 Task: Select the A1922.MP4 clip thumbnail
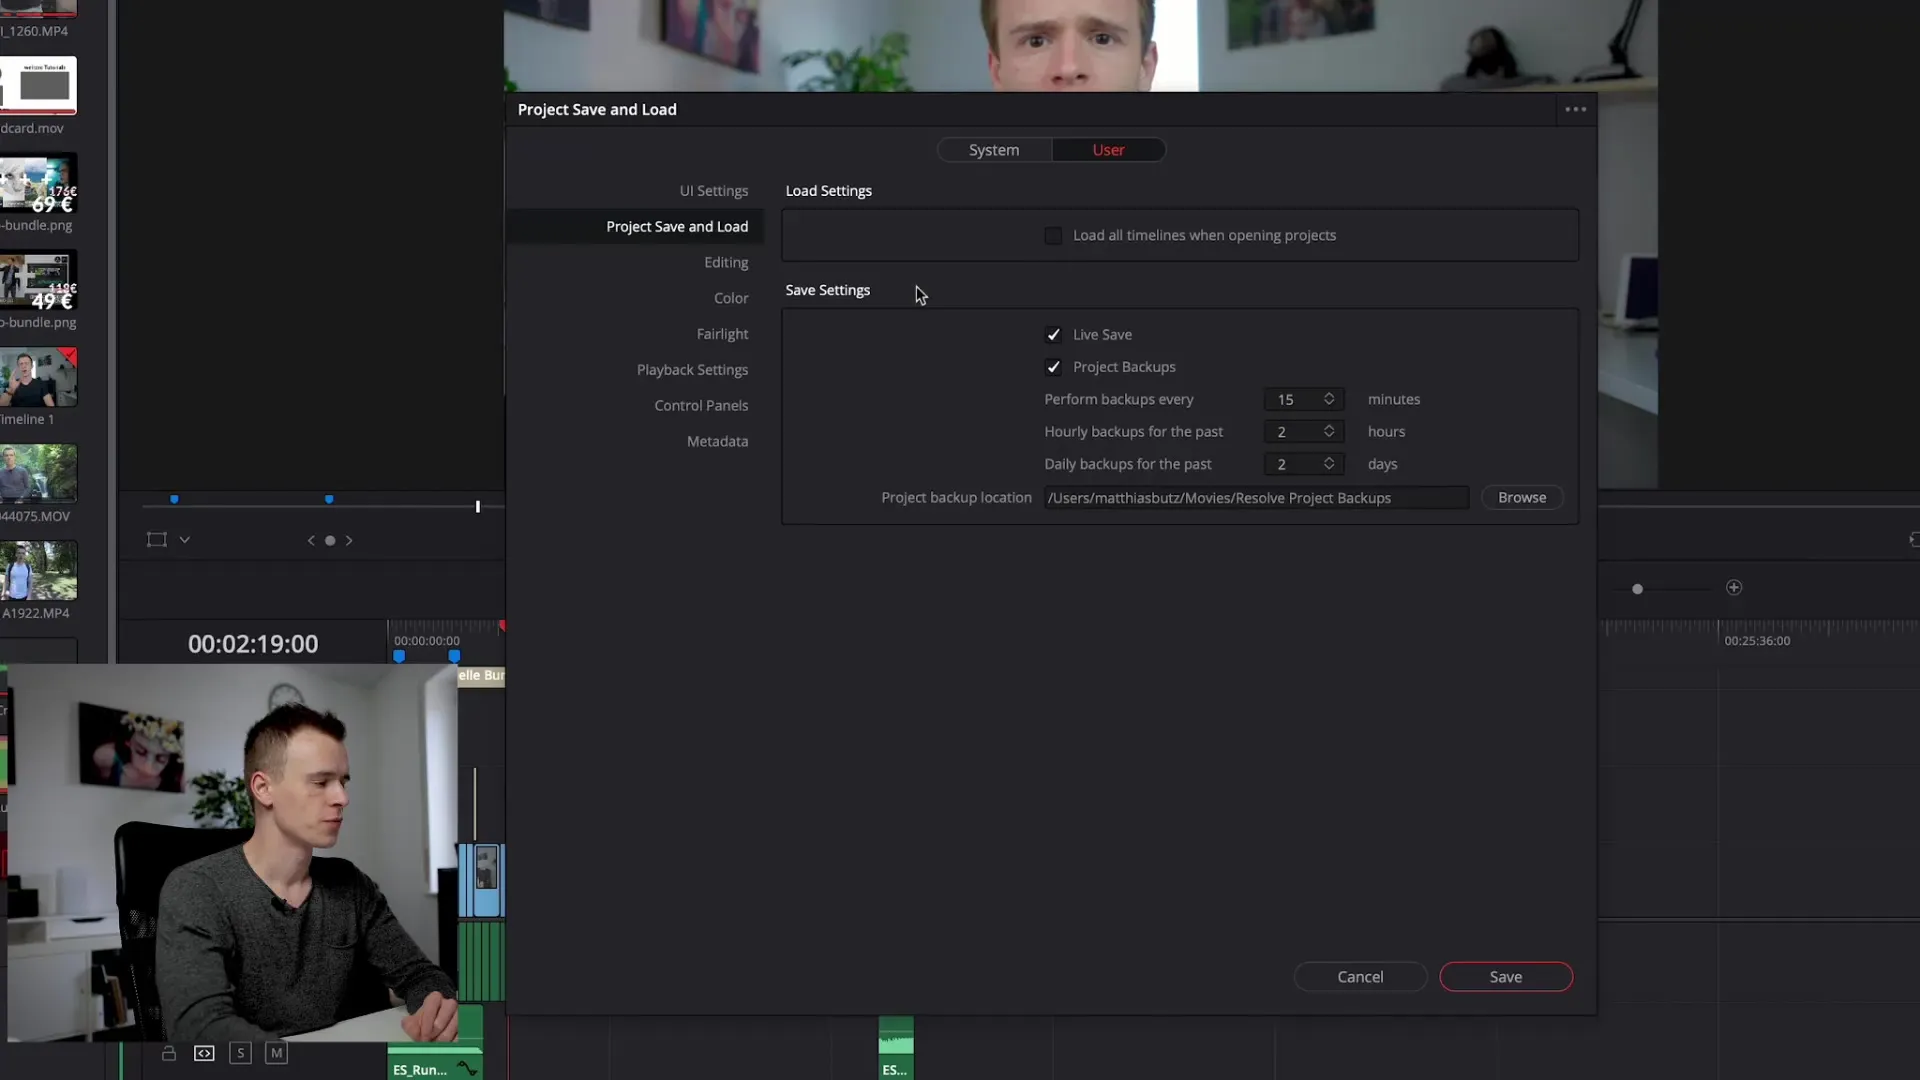pyautogui.click(x=38, y=571)
